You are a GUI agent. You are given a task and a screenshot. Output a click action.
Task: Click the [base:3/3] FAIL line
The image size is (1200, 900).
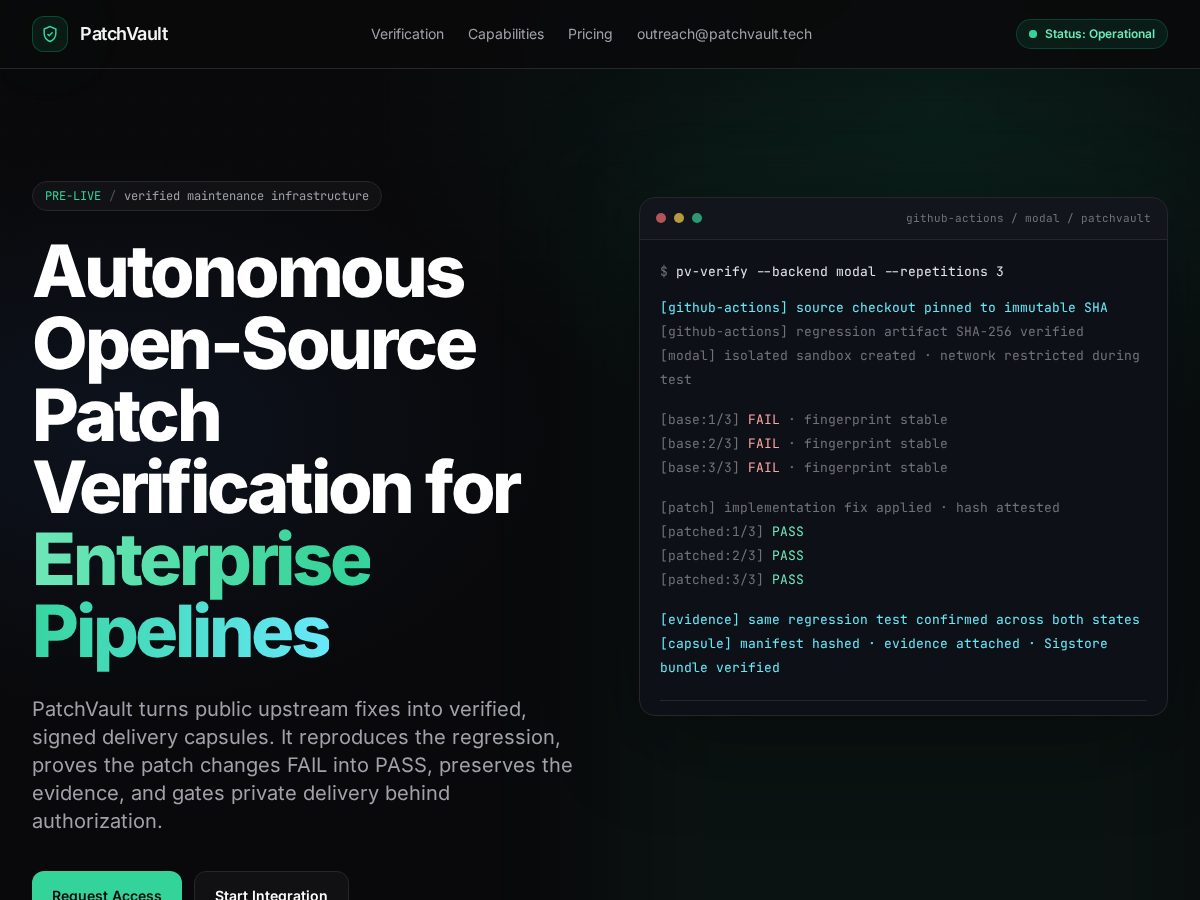(x=804, y=468)
